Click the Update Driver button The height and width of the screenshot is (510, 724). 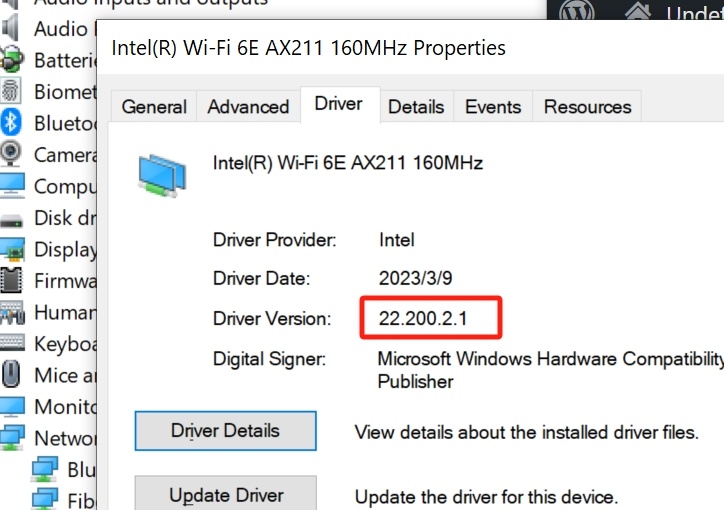point(226,494)
